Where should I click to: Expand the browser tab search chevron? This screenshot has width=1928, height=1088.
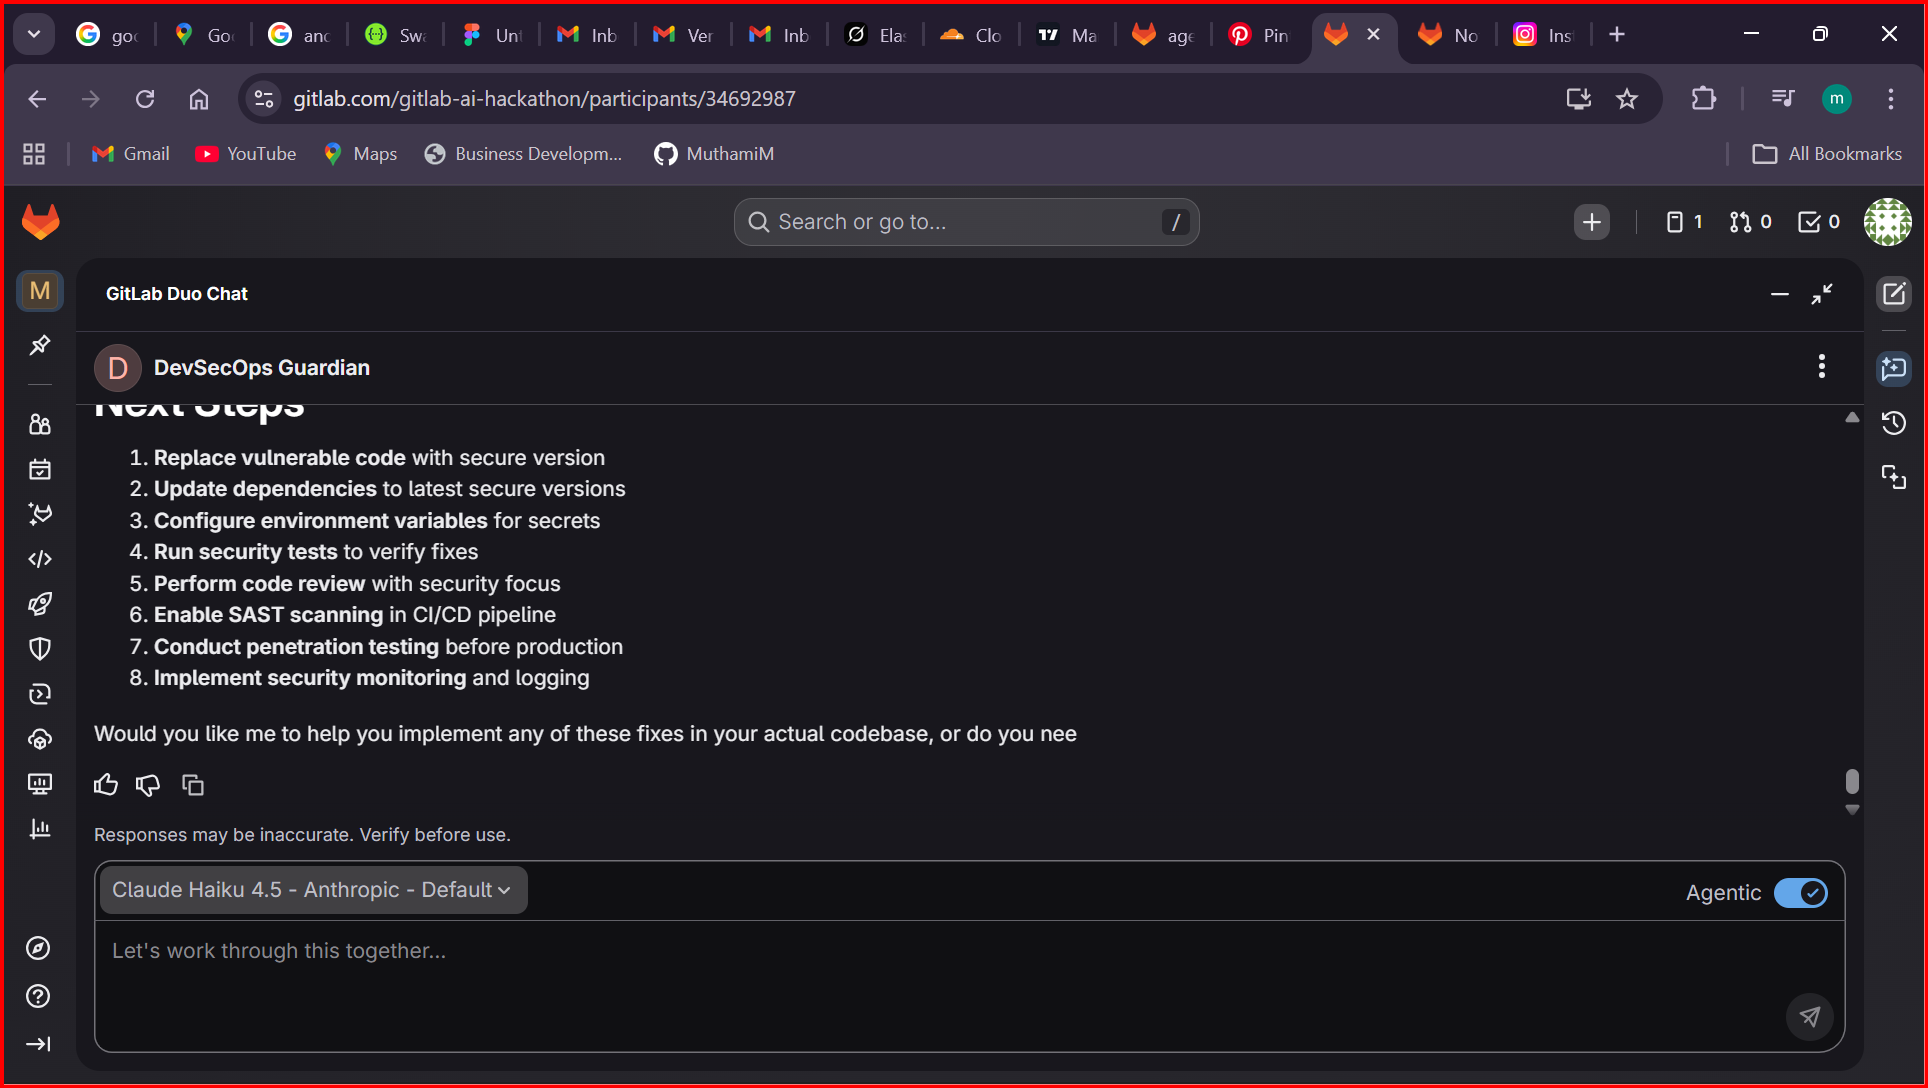(34, 35)
